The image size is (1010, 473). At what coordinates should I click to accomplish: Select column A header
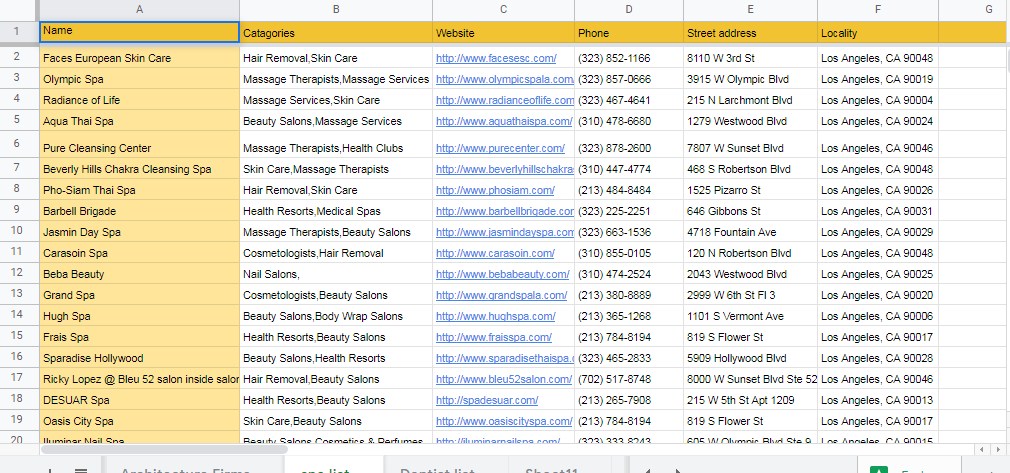point(139,10)
